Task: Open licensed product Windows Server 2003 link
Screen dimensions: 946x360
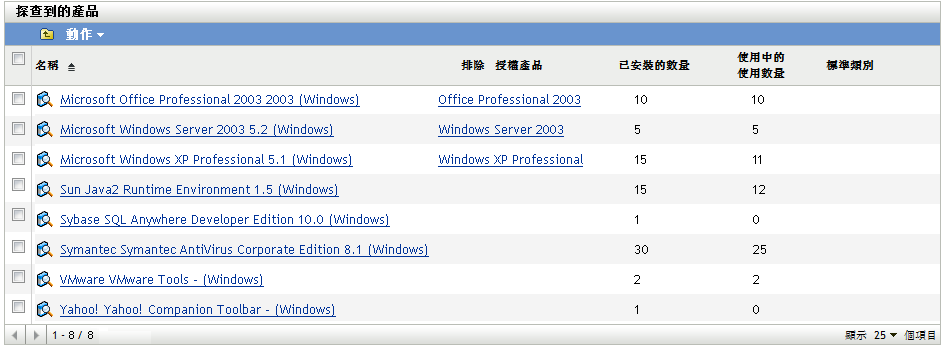Action: [x=501, y=130]
